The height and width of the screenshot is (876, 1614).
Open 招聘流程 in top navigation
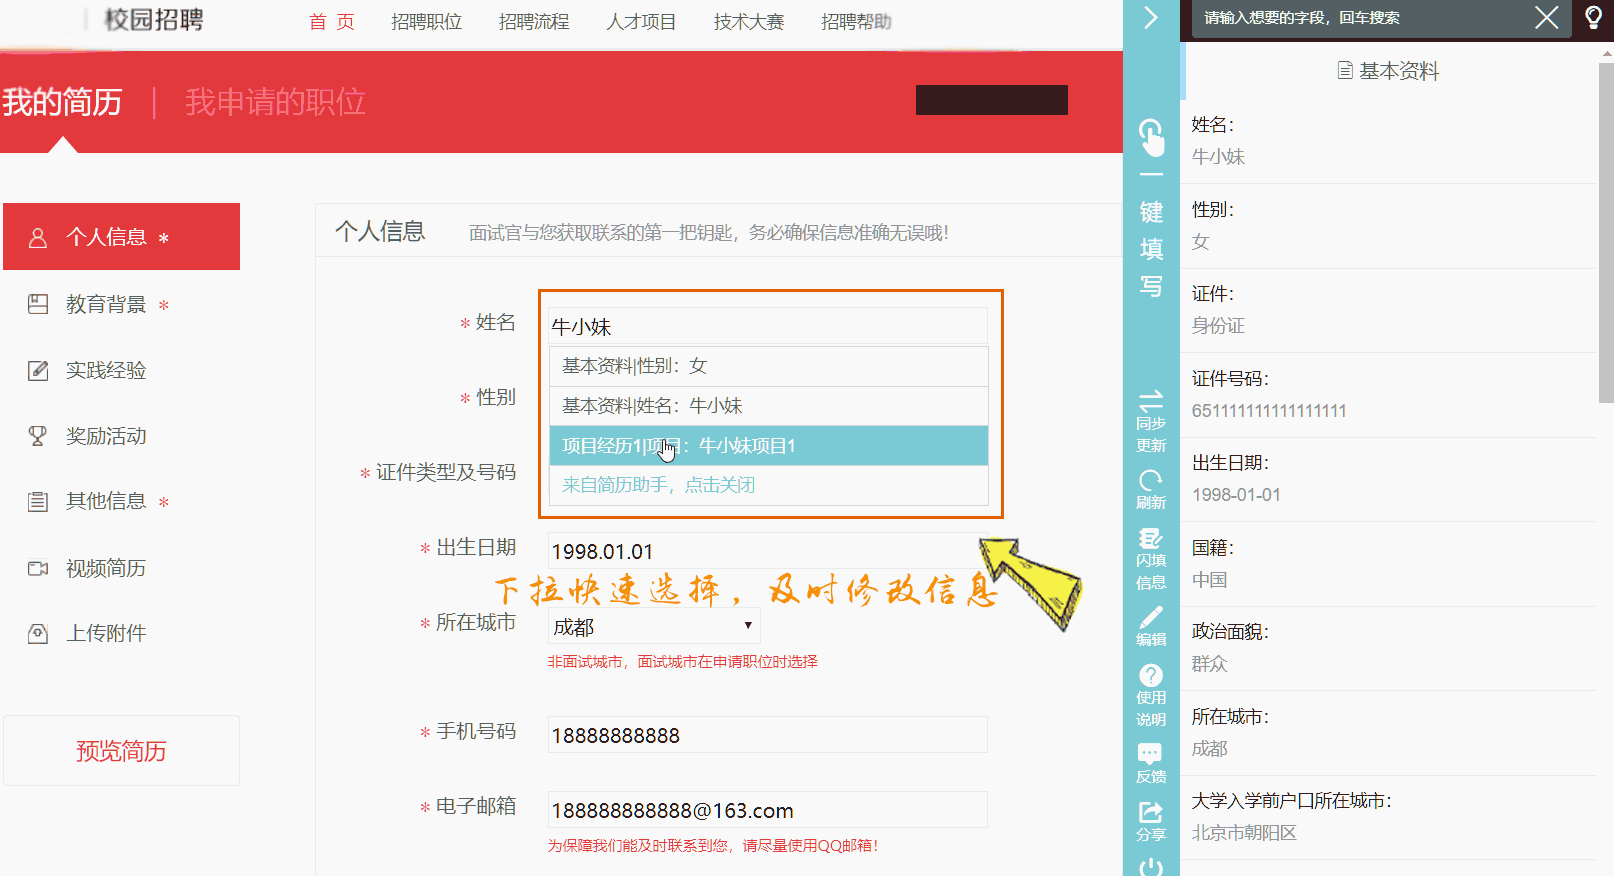(x=534, y=22)
